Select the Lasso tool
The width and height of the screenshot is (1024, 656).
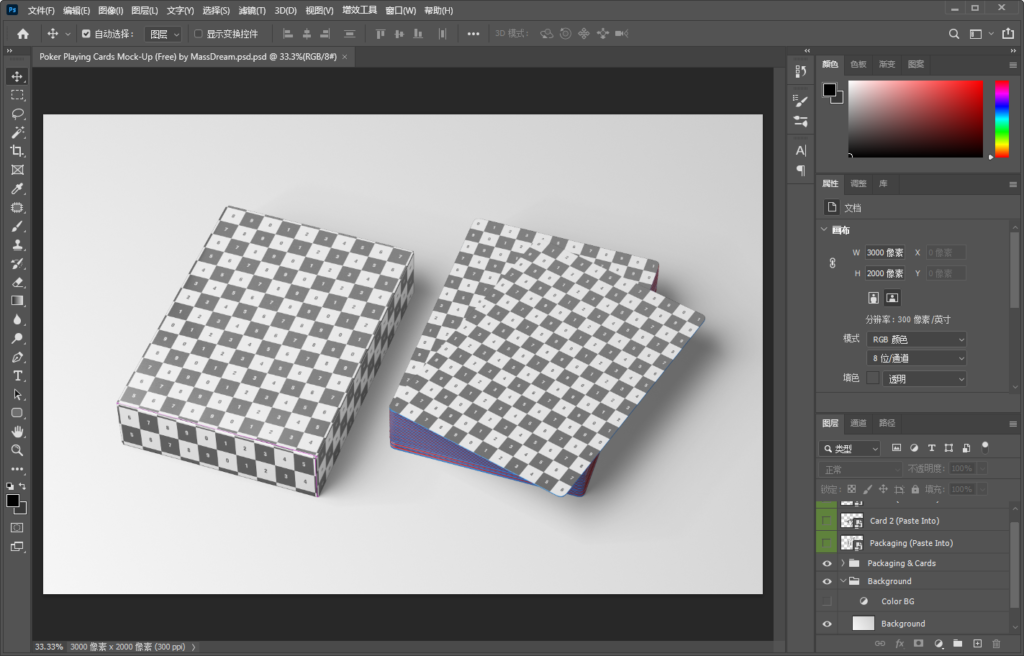[x=17, y=114]
